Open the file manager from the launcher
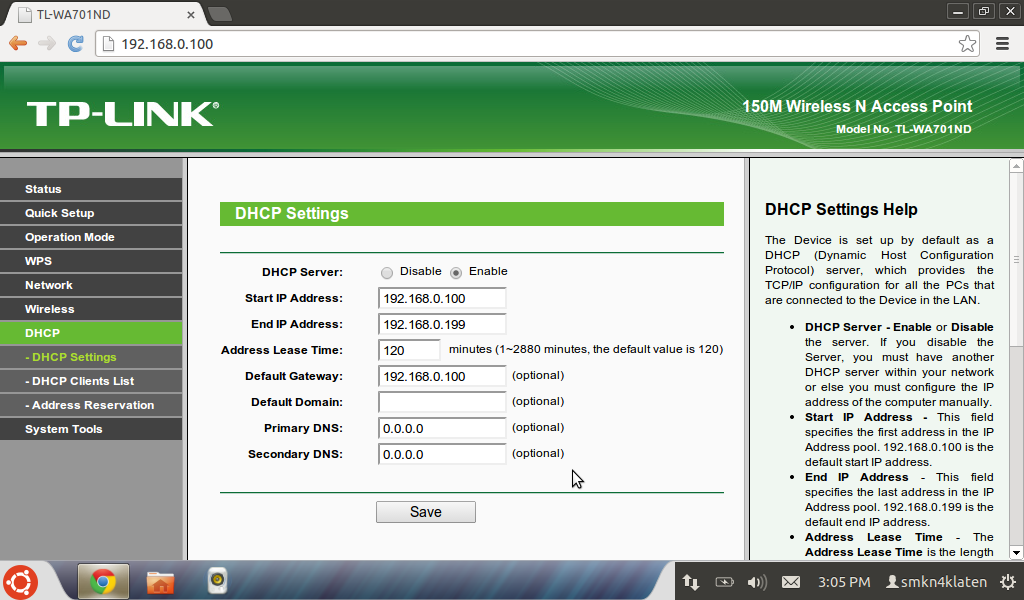Image resolution: width=1024 pixels, height=600 pixels. (160, 581)
